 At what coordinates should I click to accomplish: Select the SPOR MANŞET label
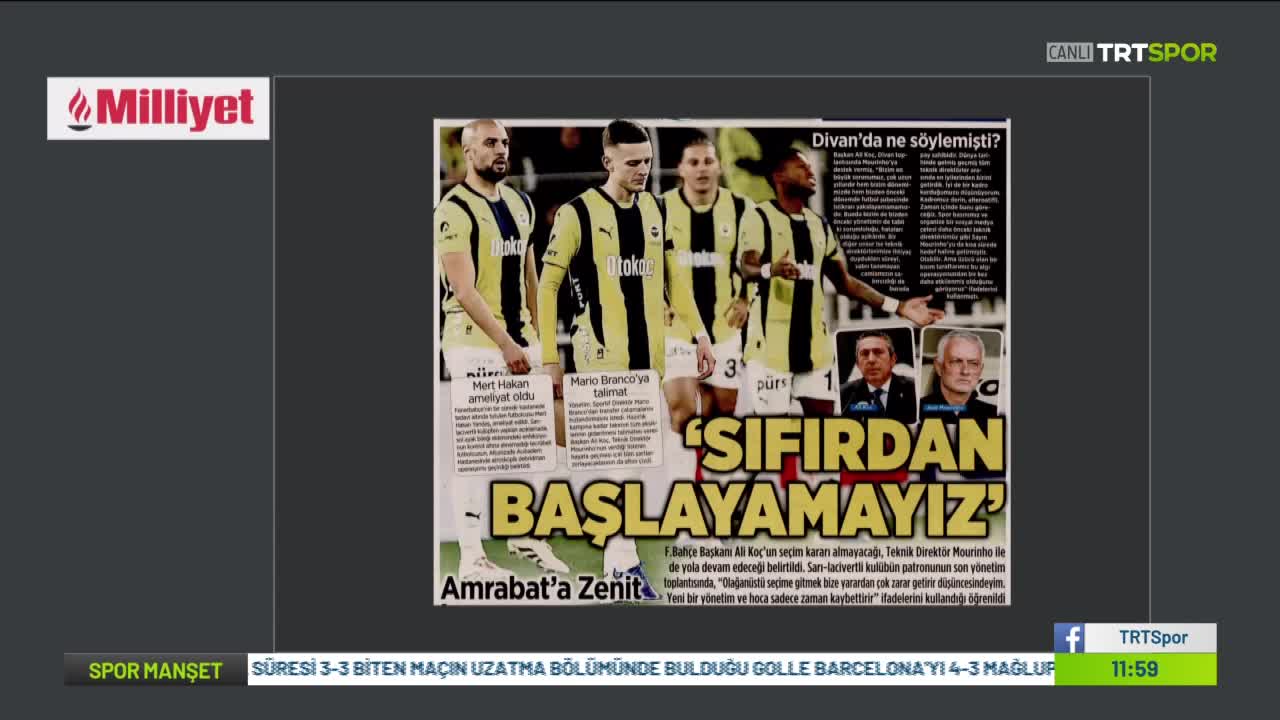[155, 670]
